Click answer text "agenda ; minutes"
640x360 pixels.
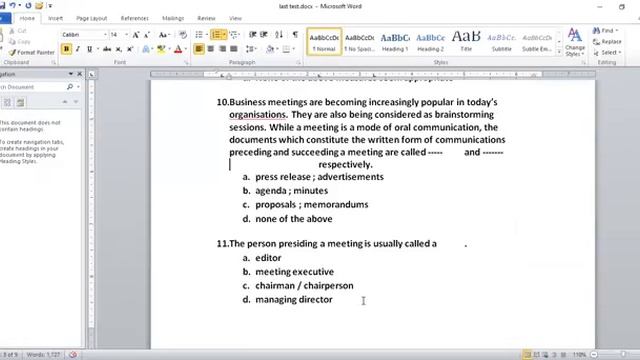coord(291,191)
